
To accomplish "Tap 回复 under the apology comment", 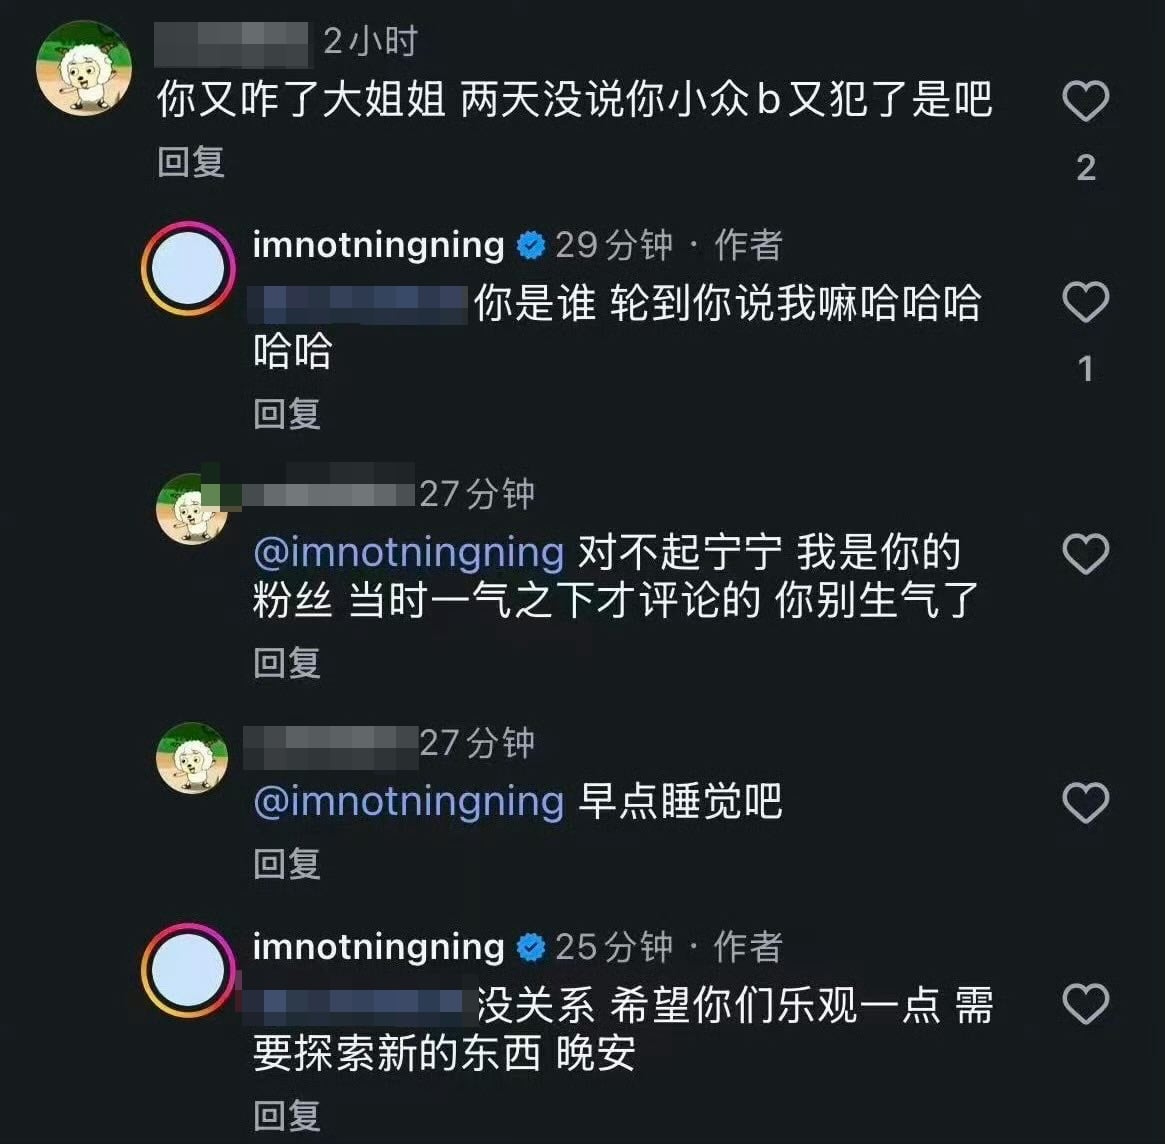I will point(287,662).
